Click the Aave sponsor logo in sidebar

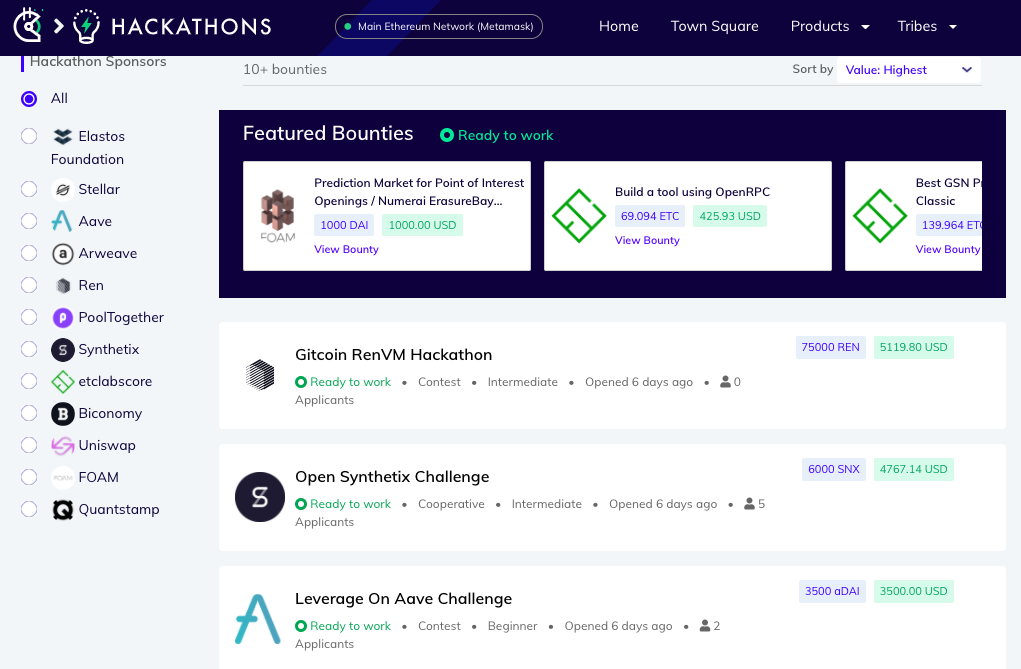[62, 221]
